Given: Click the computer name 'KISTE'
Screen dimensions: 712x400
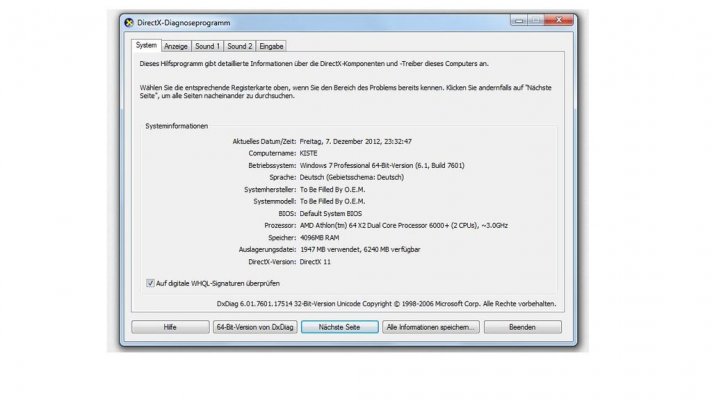Looking at the screenshot, I should (308, 153).
